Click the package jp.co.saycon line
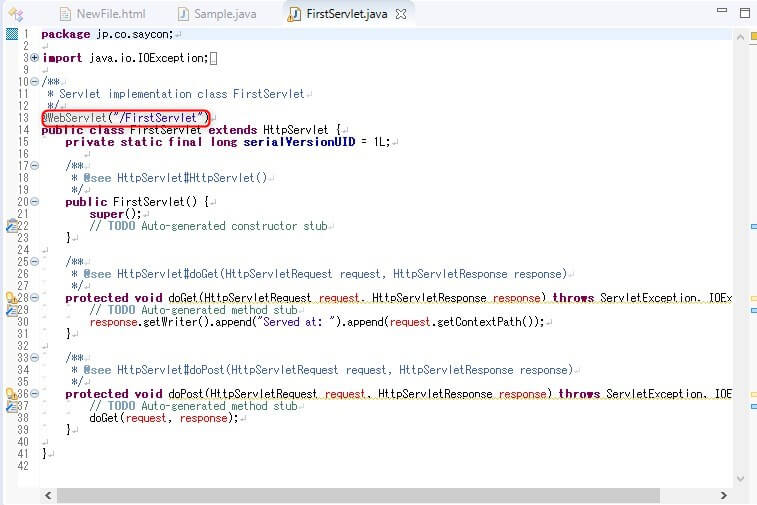Viewport: 757px width, 505px height. 107,34
